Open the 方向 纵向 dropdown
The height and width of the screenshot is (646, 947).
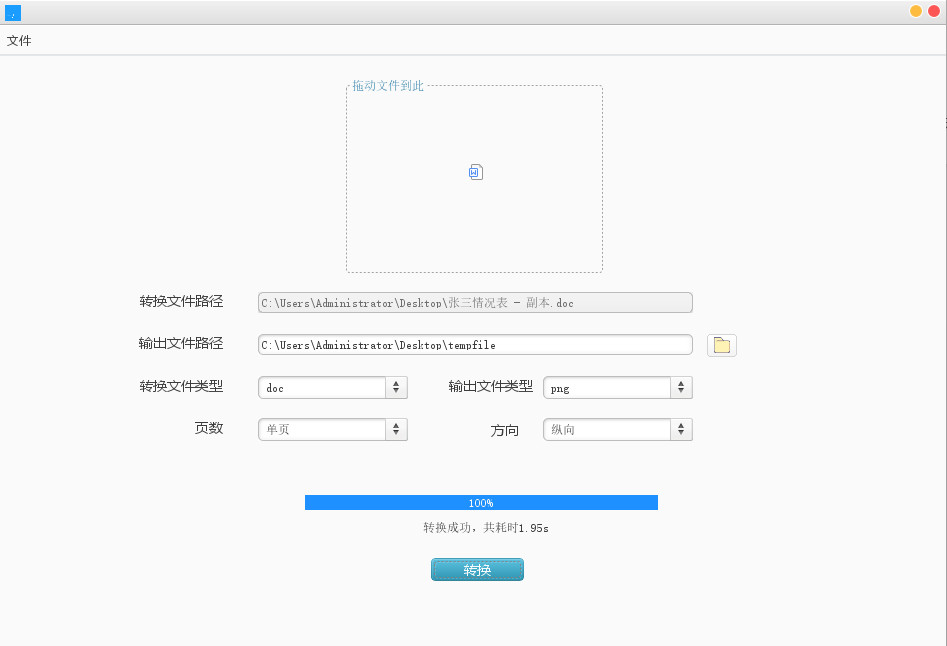coord(618,429)
